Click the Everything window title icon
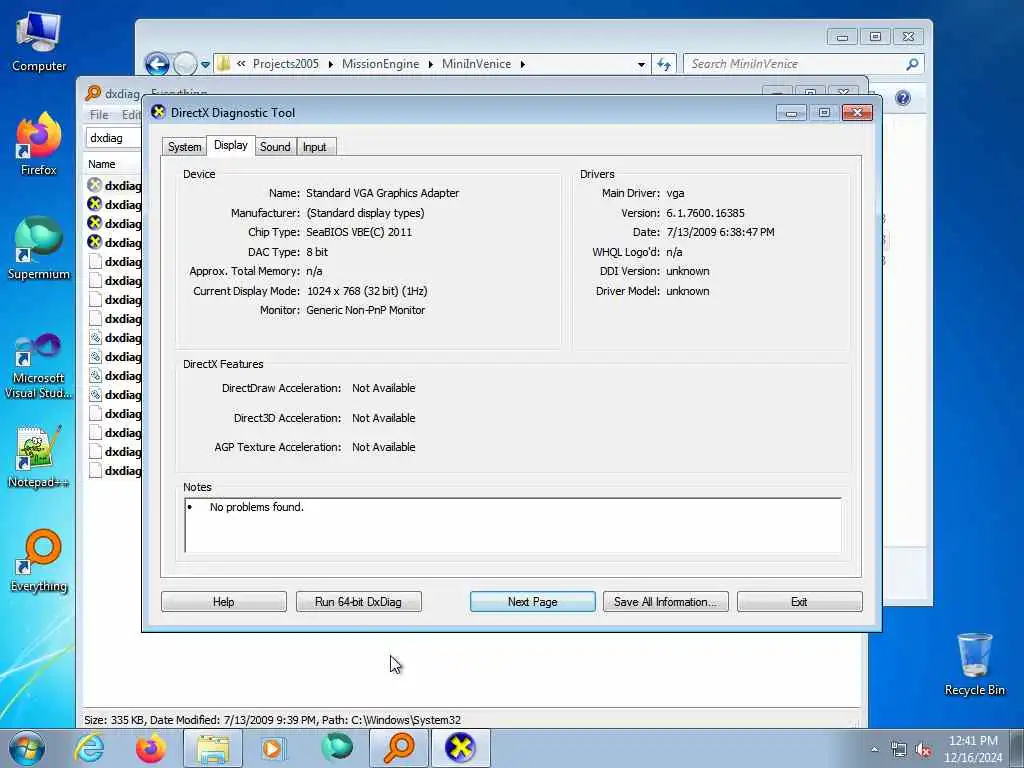The width and height of the screenshot is (1024, 768). point(93,93)
